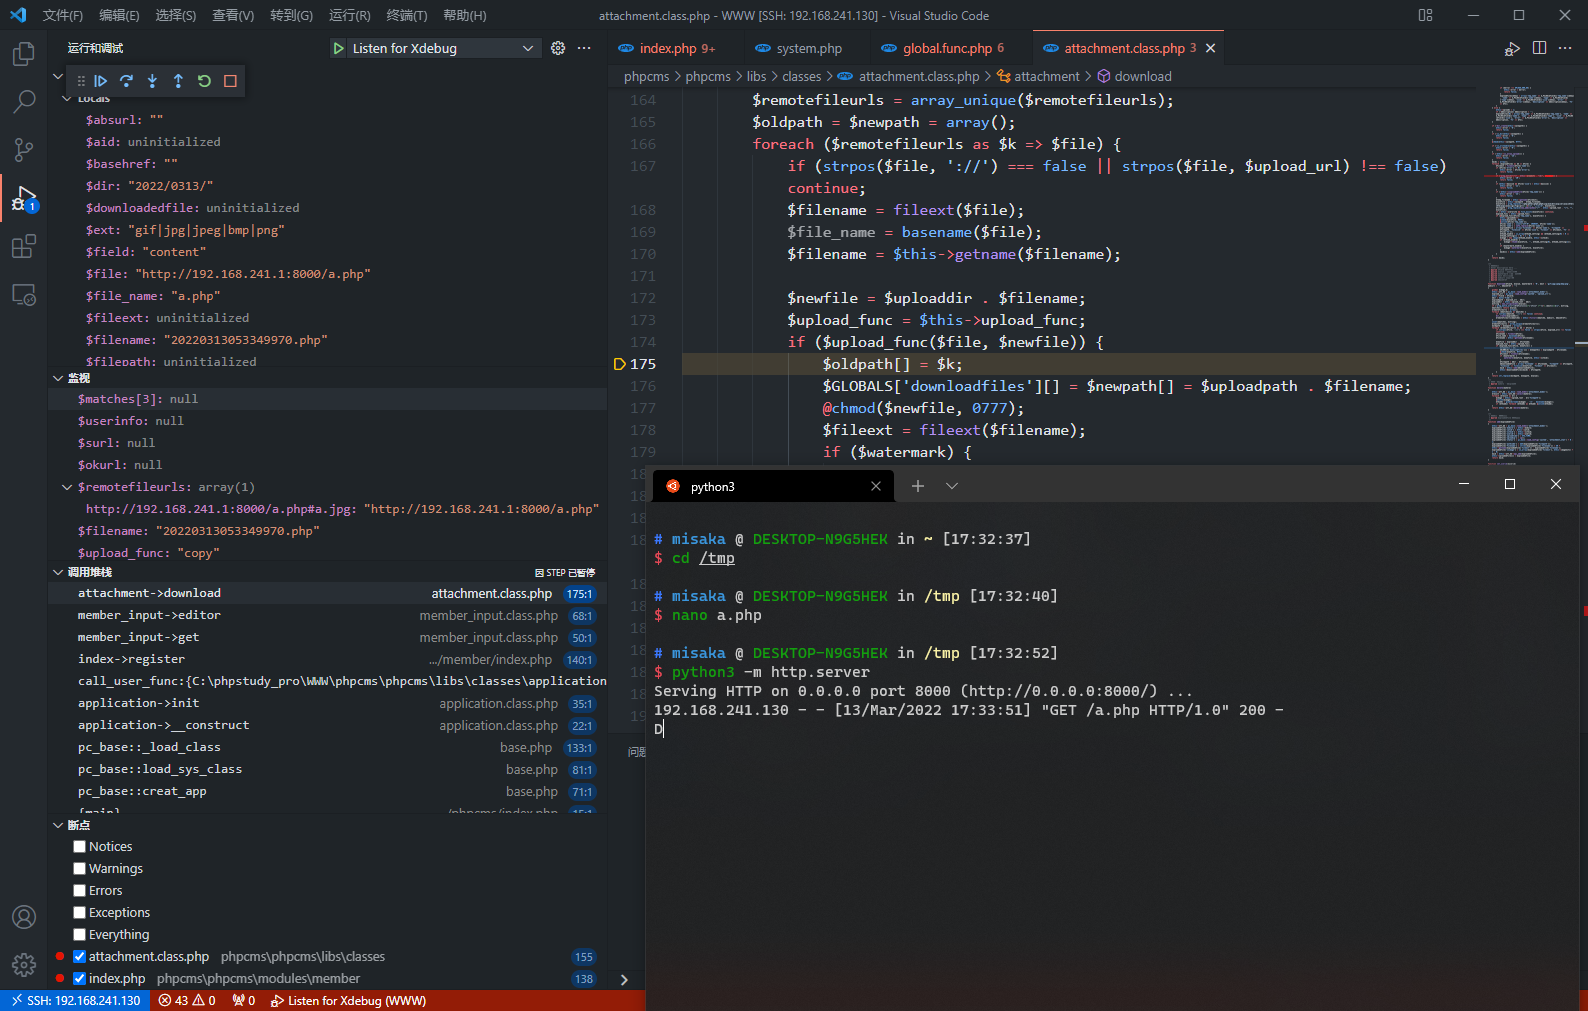The width and height of the screenshot is (1588, 1011).
Task: Select the index->register stack frame
Action: coord(327,659)
